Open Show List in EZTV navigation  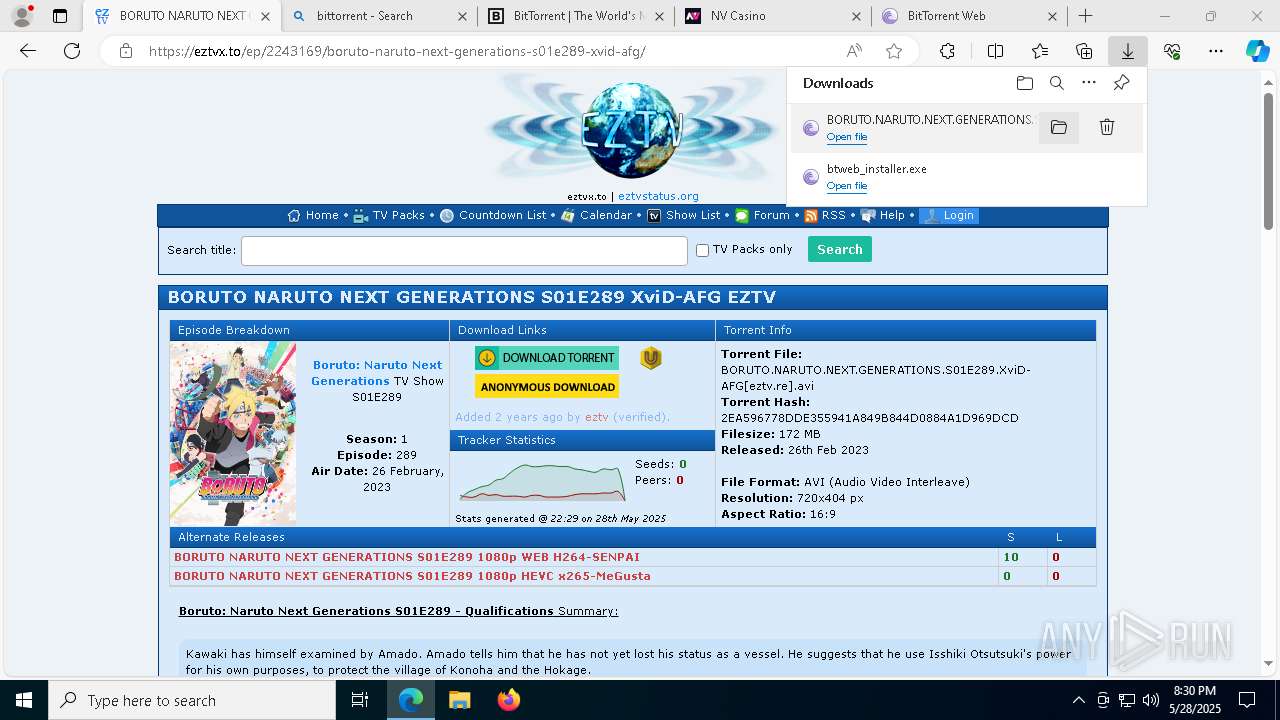coord(684,215)
